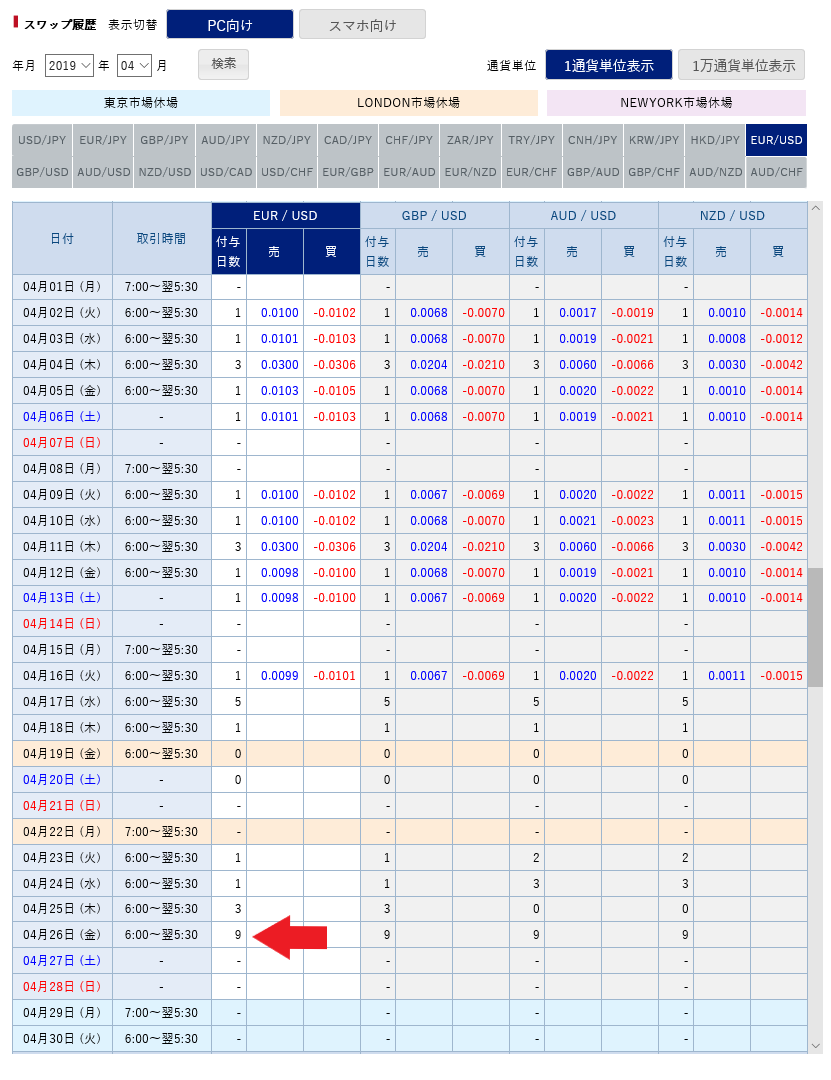Image resolution: width=831 pixels, height=1080 pixels.
Task: Click the AUD / USD column group header
Action: click(x=583, y=216)
